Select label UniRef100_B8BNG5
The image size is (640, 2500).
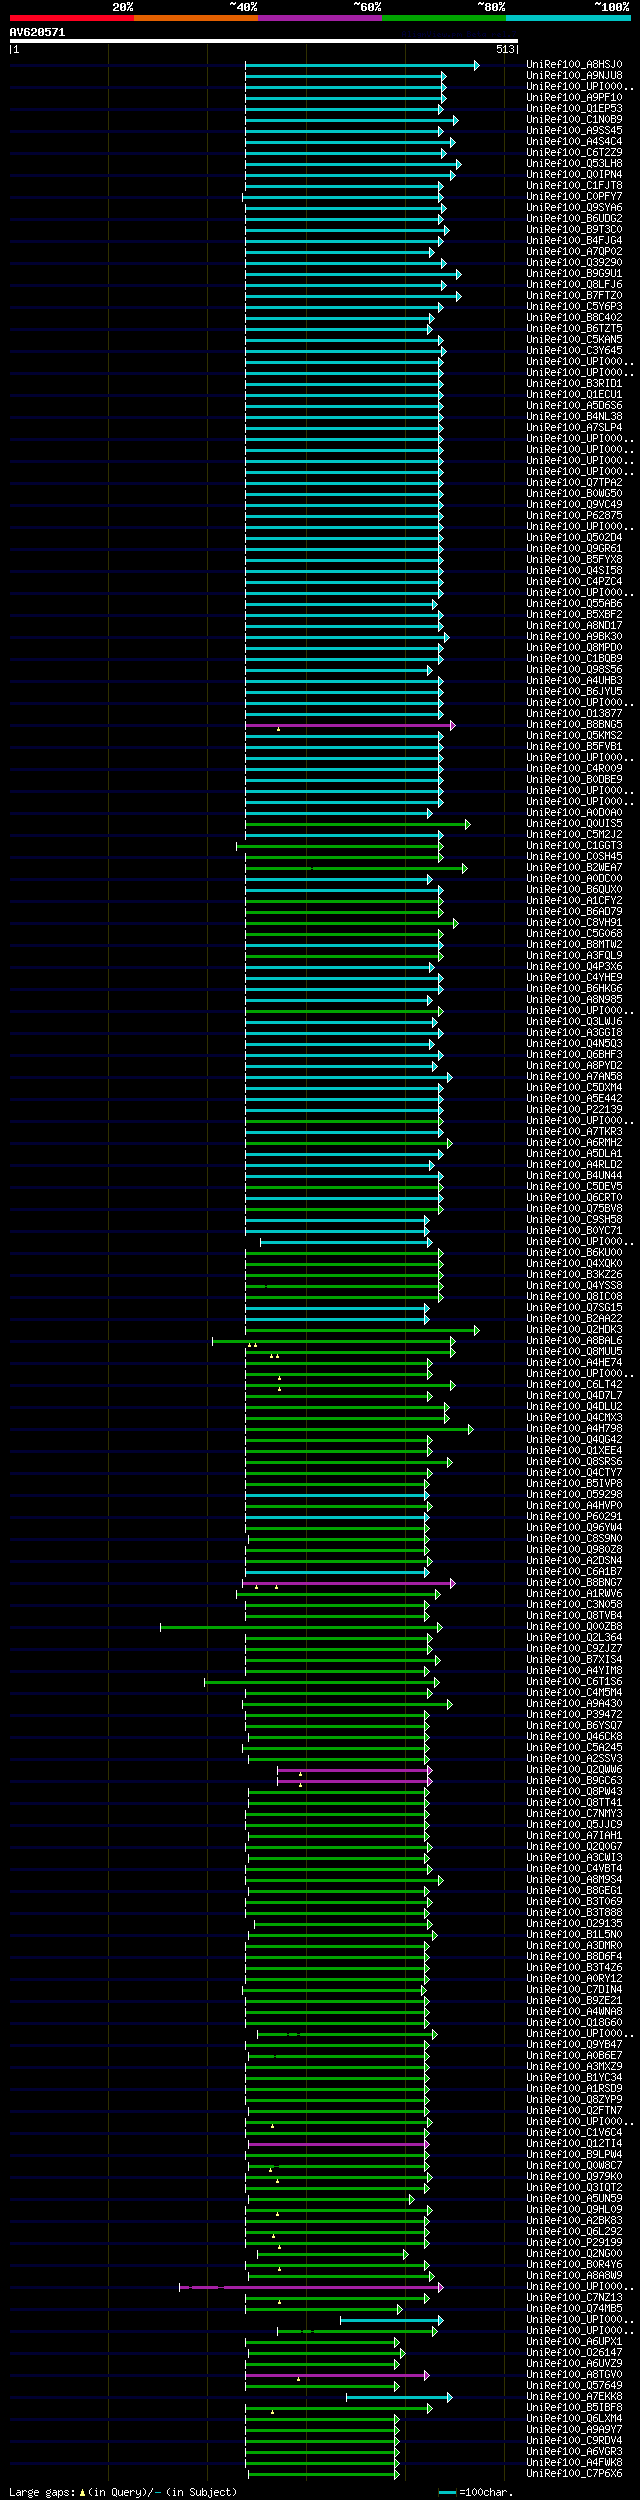click(574, 725)
